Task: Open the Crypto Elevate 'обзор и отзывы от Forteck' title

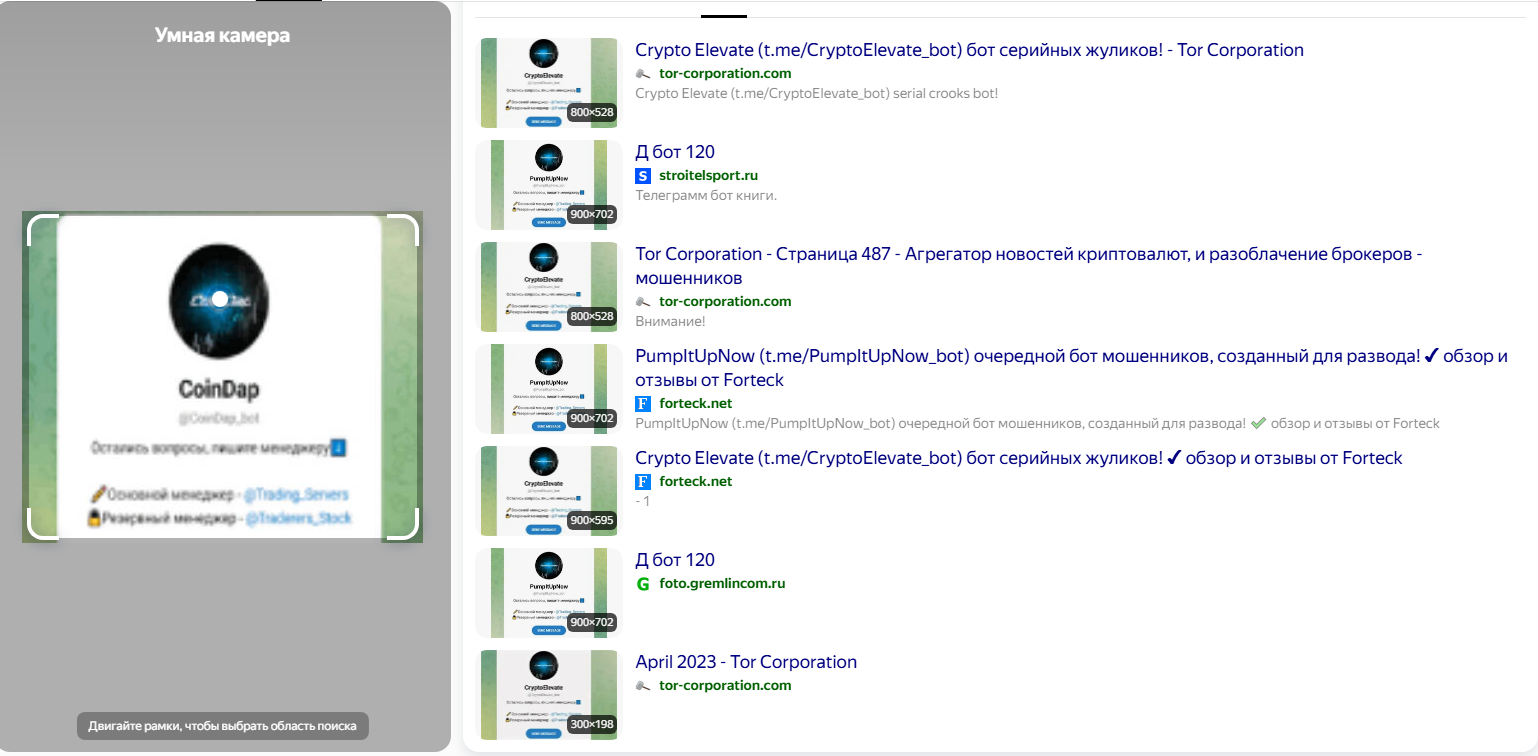Action: (1019, 458)
